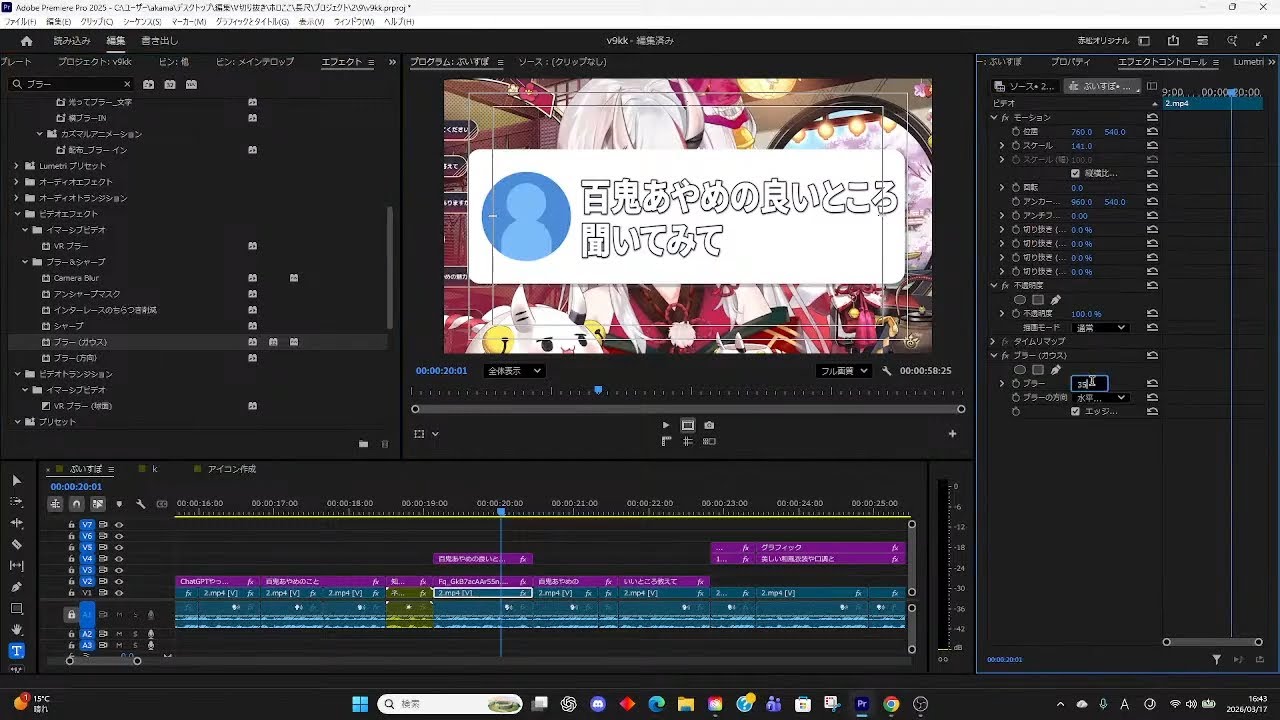Image resolution: width=1280 pixels, height=720 pixels.
Task: Open the アイコン作成 sequence tab
Action: pyautogui.click(x=231, y=469)
